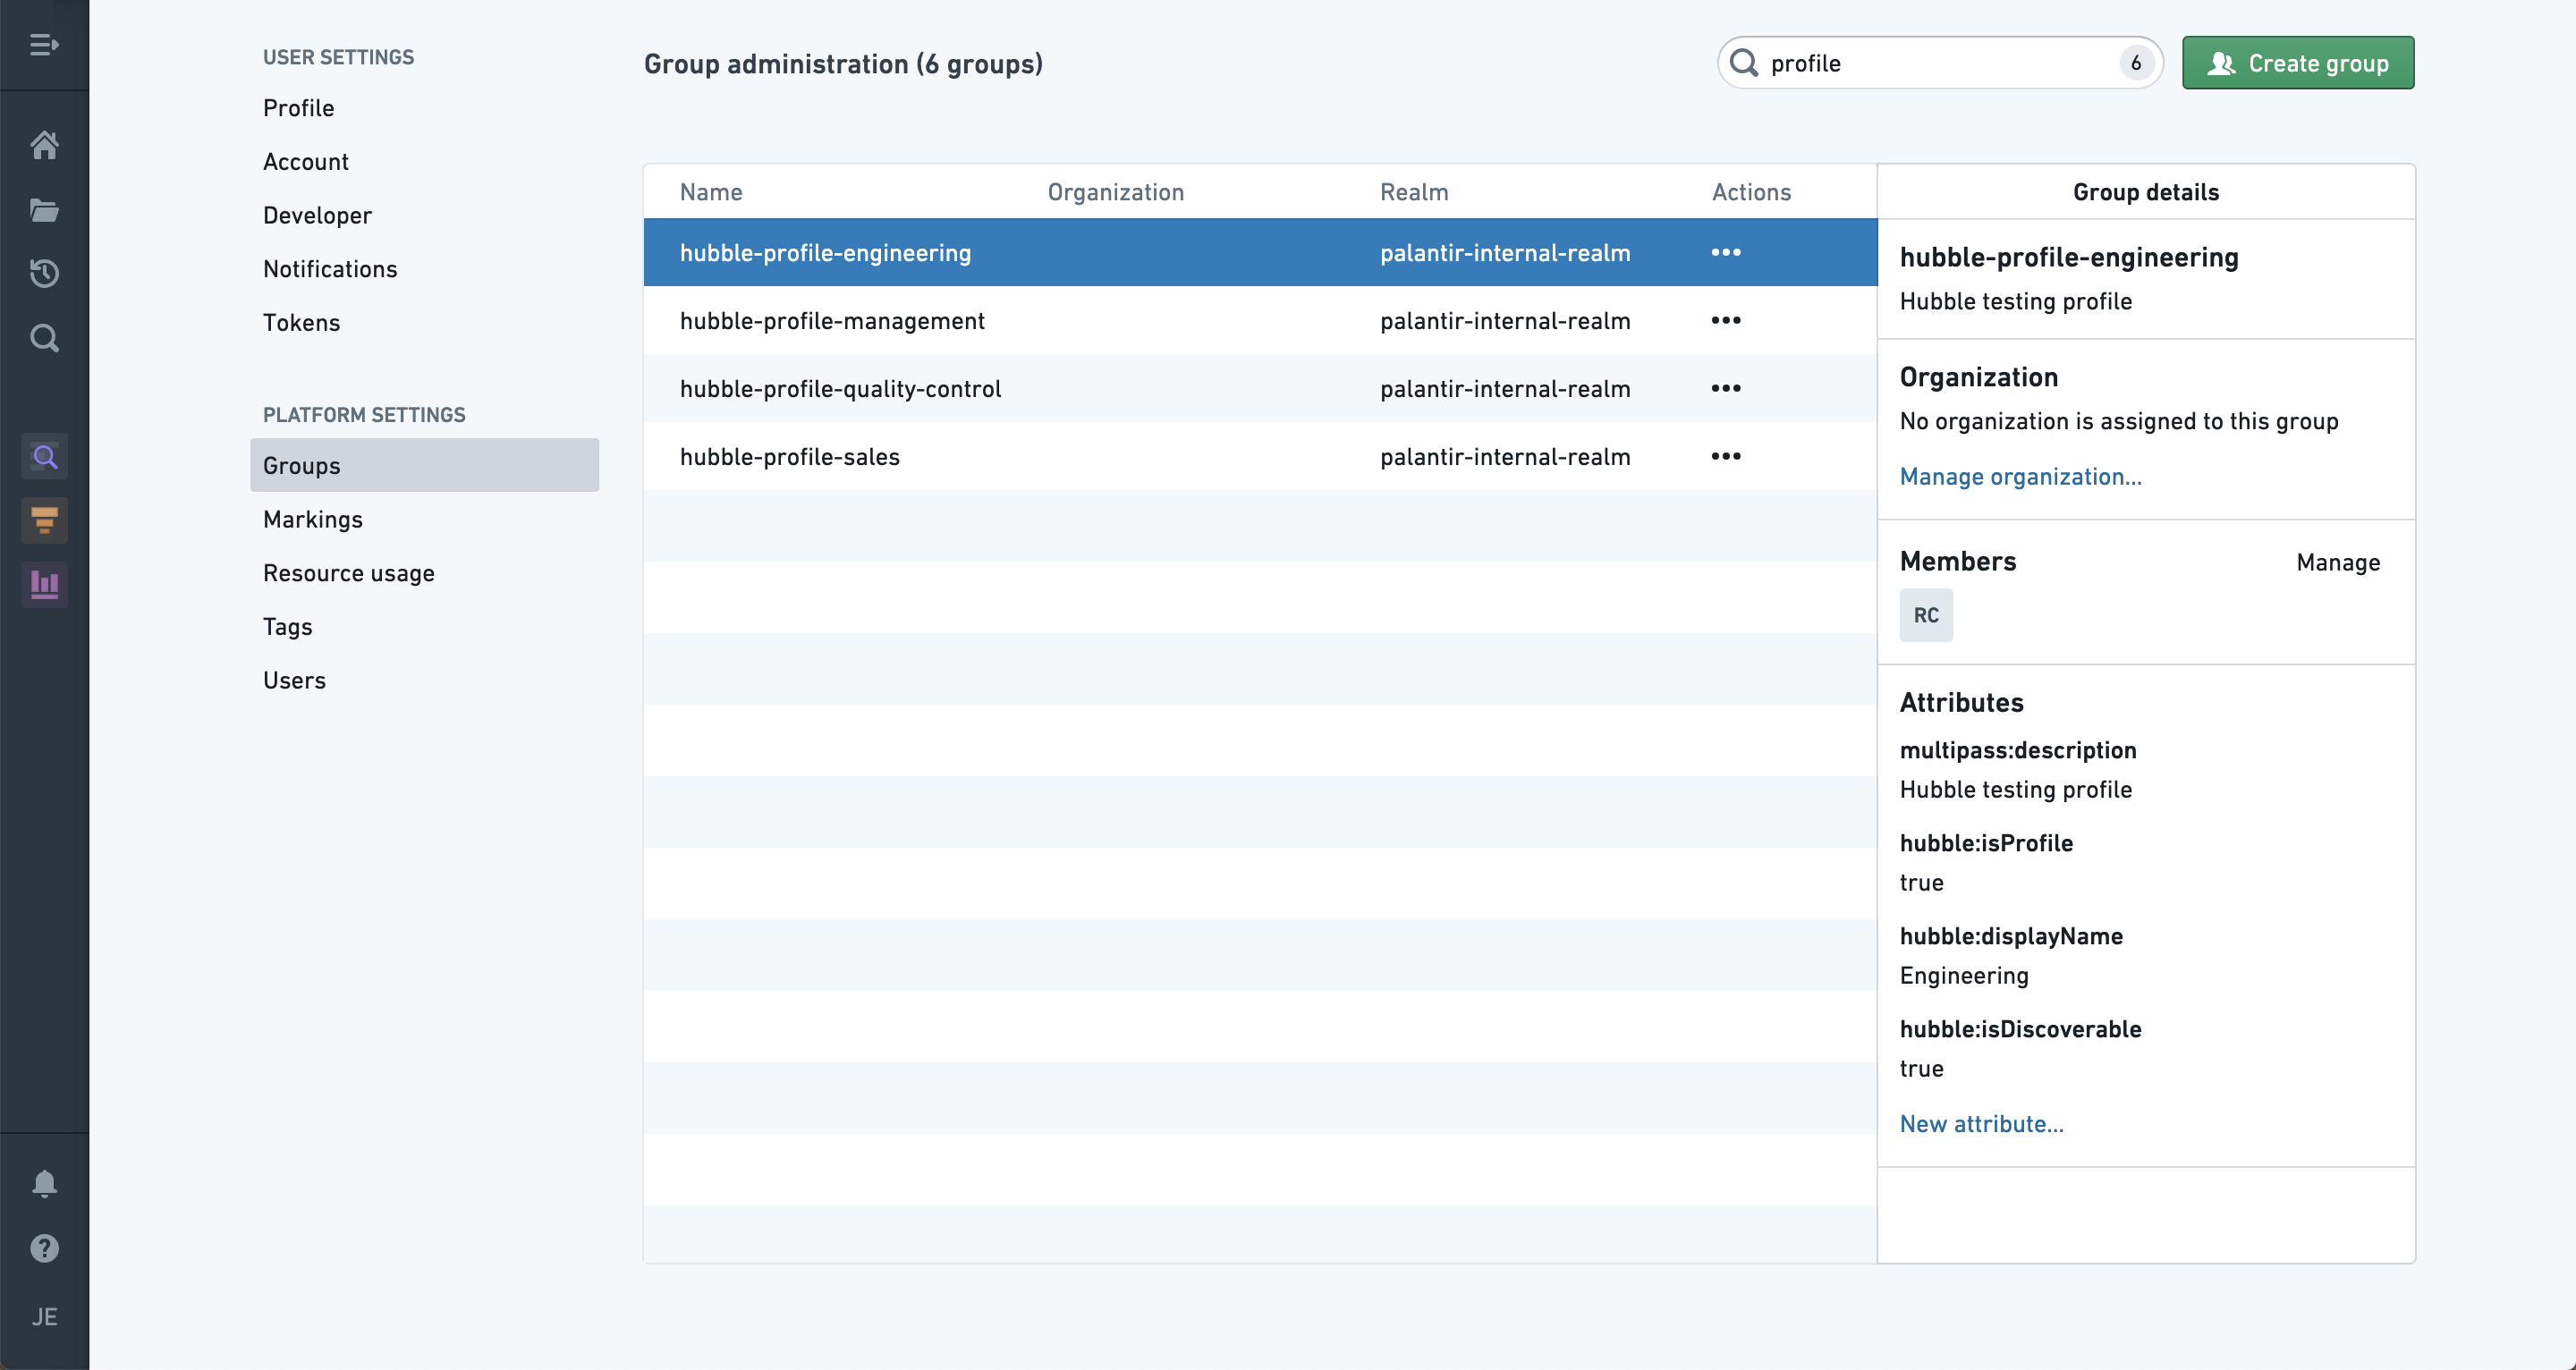Open the help question mark icon
2576x1370 pixels.
tap(44, 1248)
